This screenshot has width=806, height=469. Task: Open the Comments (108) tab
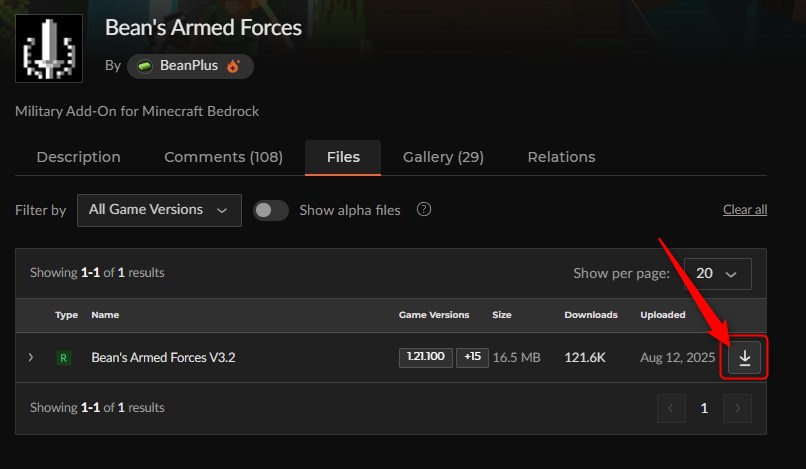(223, 157)
